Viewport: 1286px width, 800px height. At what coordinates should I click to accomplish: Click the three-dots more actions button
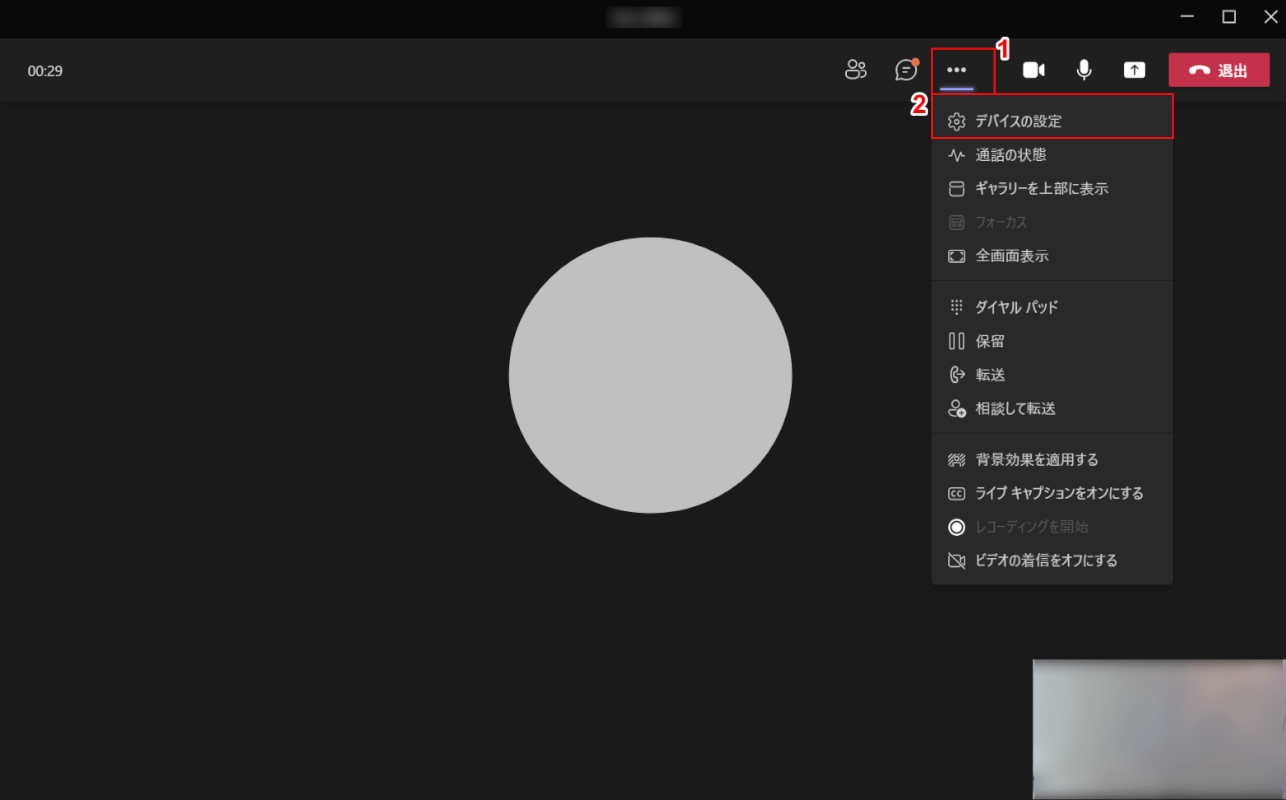point(957,70)
